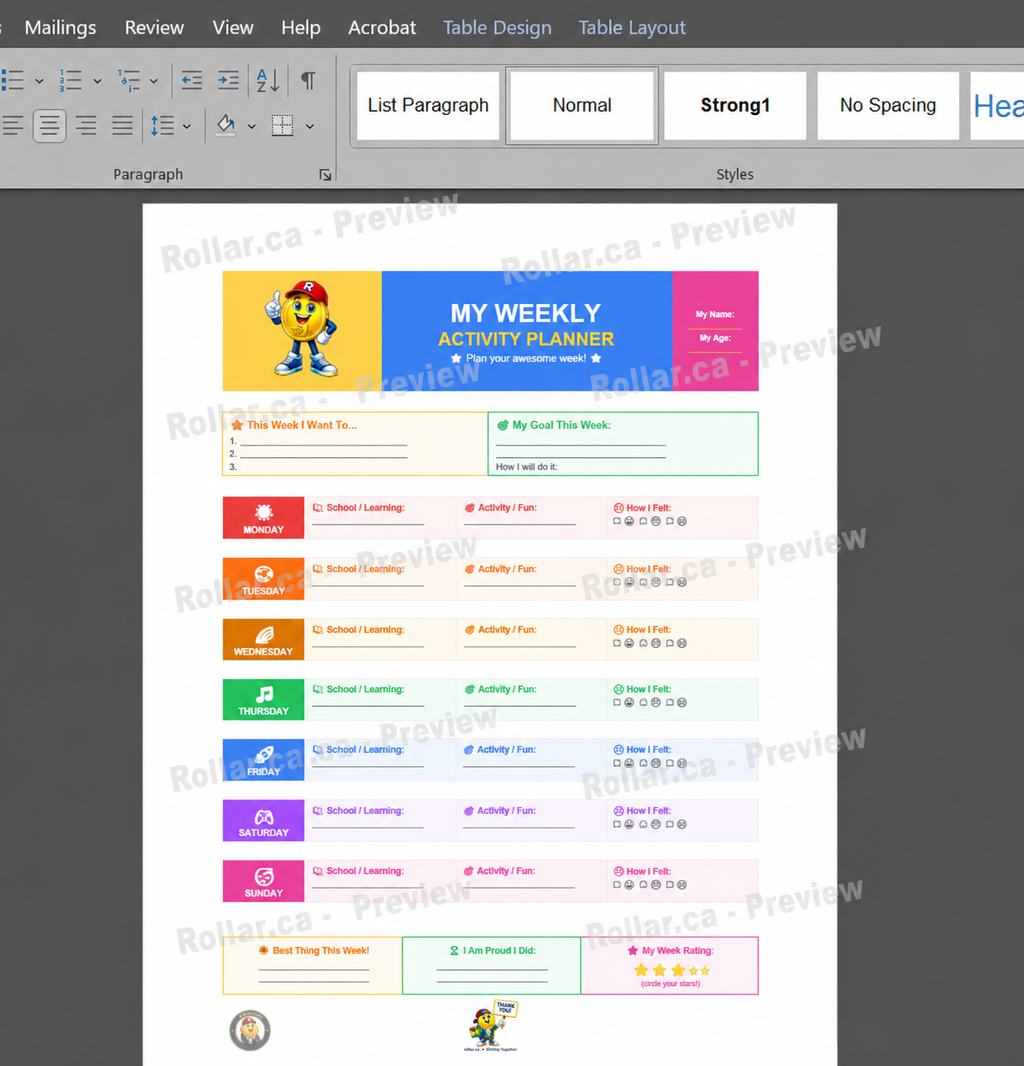Click the I Am Proud I Did heading
The image size is (1024, 1066).
(499, 950)
